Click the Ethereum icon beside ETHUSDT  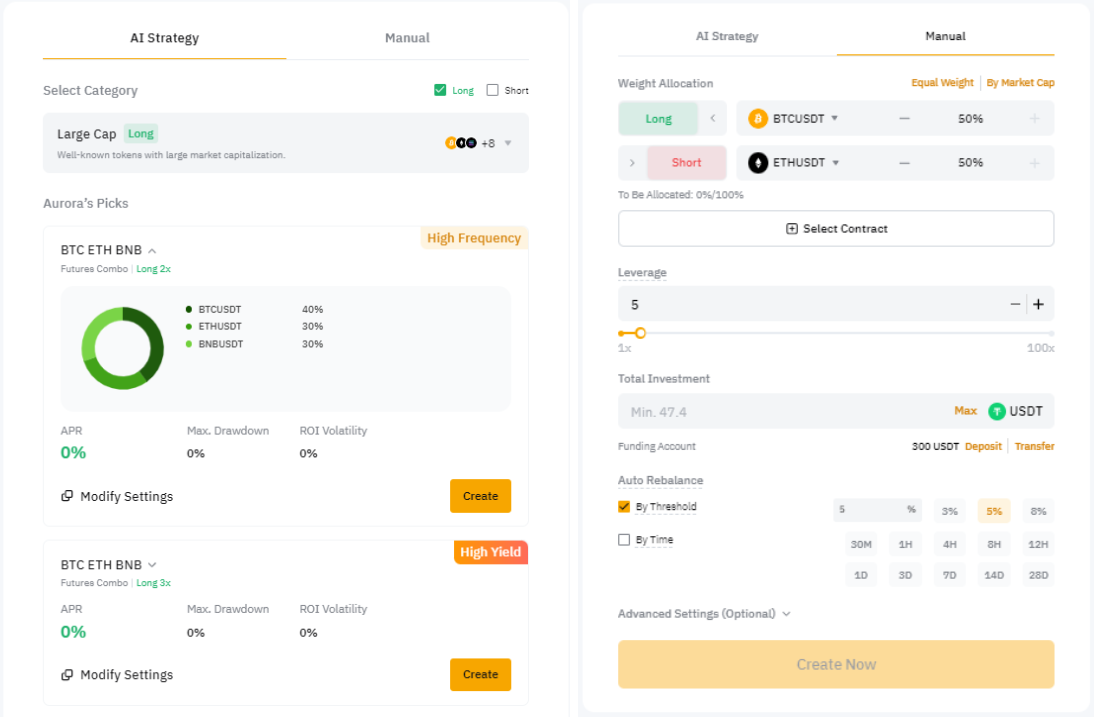point(758,163)
